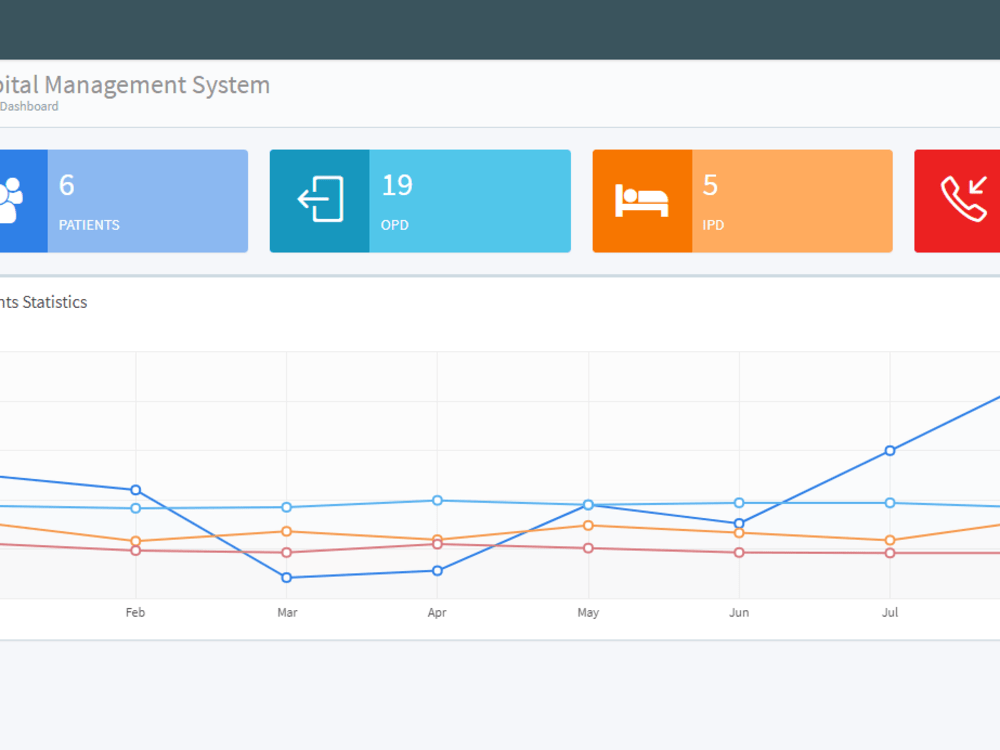
Task: Select orange data point at Feb
Action: [x=136, y=541]
